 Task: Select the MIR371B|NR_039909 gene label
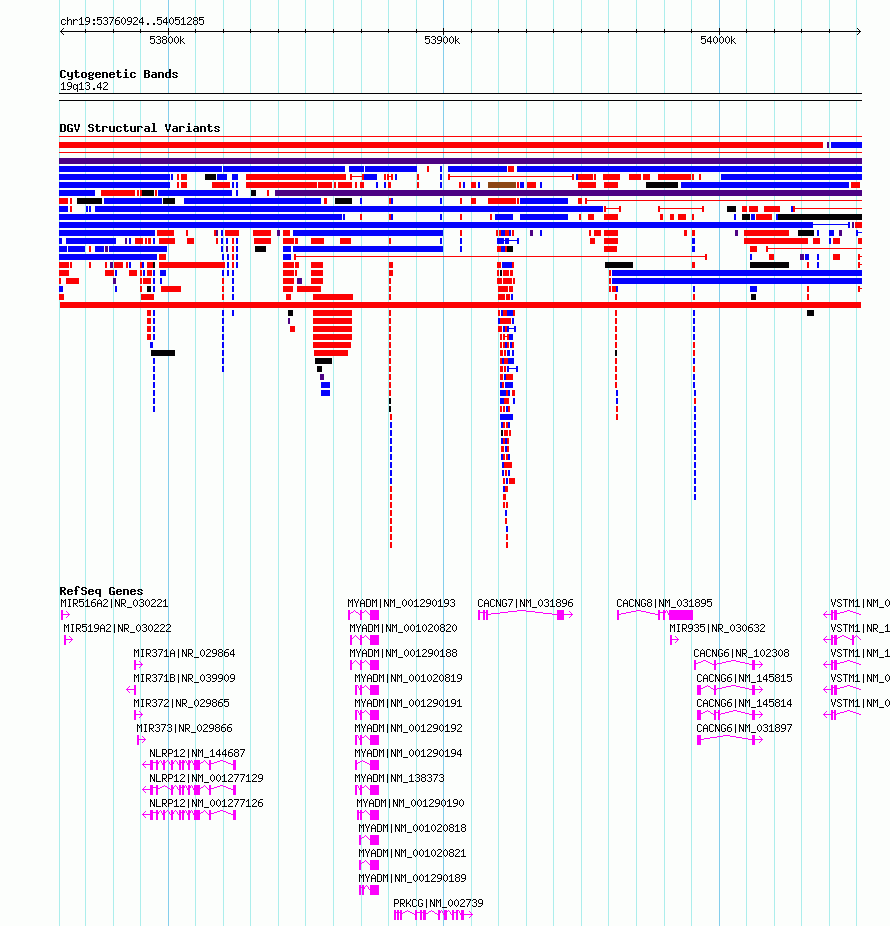point(184,678)
